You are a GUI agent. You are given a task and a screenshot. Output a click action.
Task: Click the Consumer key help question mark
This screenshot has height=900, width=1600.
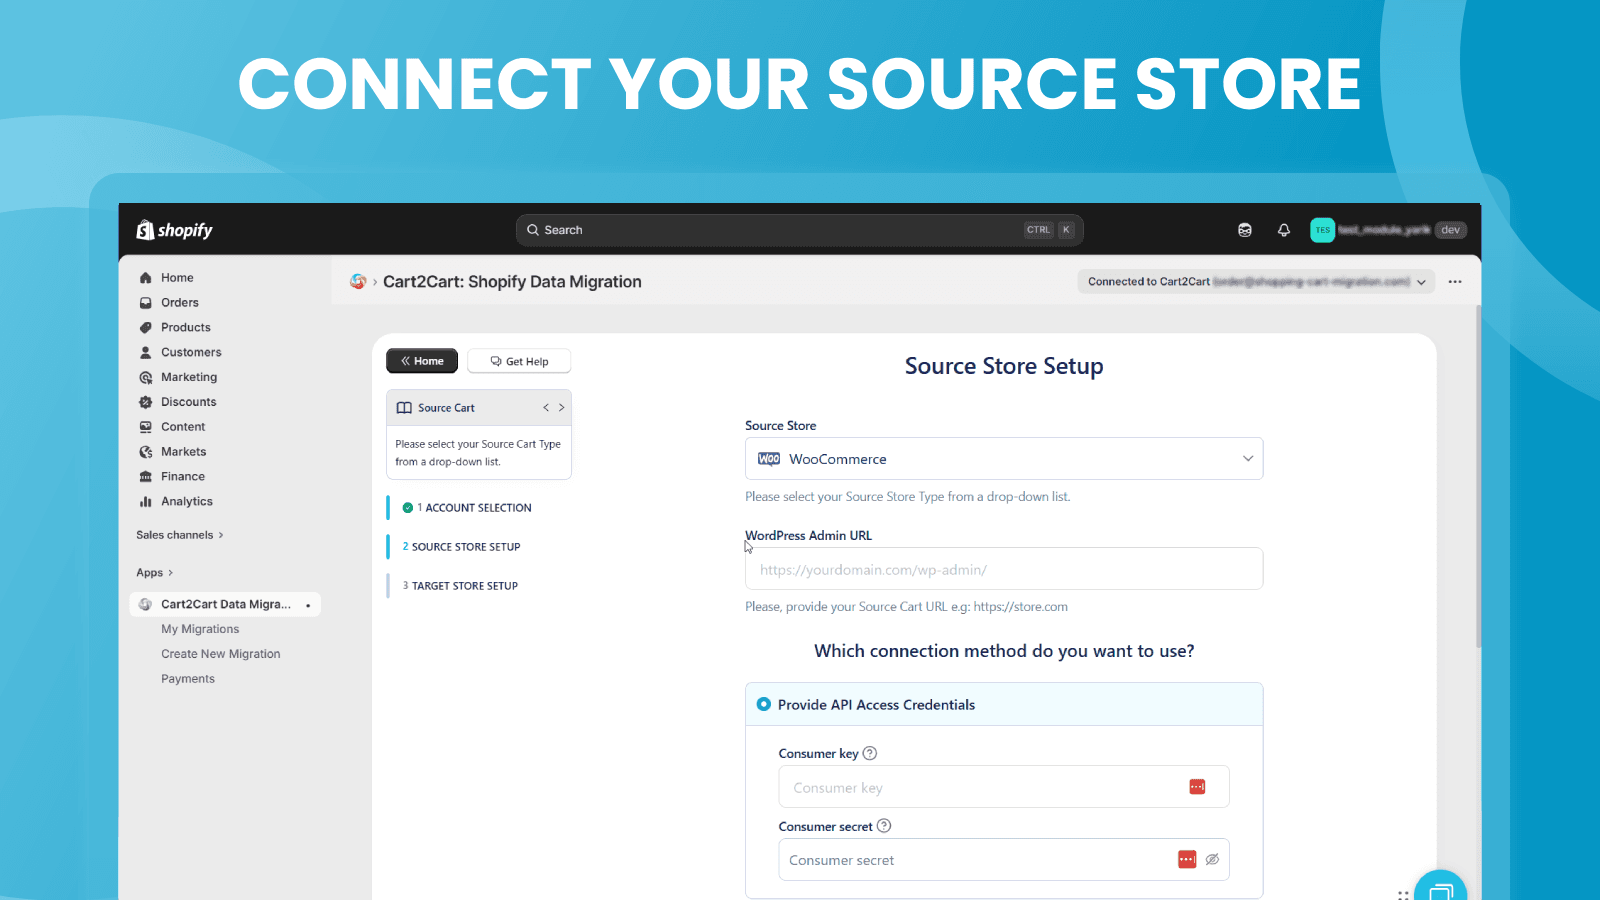coord(870,753)
